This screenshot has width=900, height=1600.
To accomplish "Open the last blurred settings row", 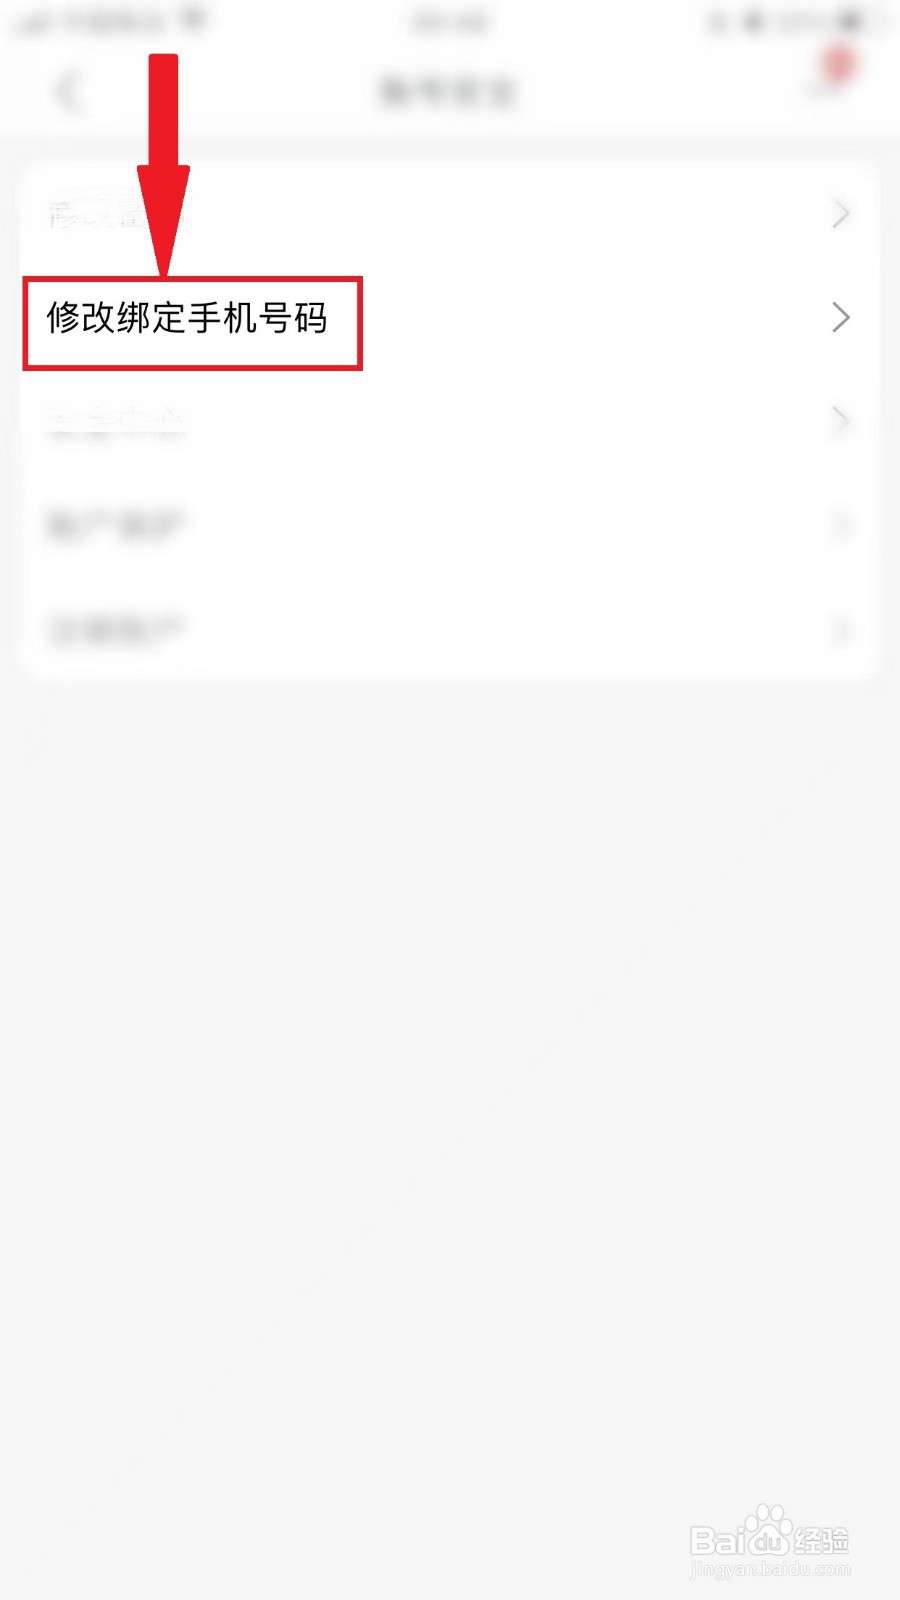I will [448, 630].
